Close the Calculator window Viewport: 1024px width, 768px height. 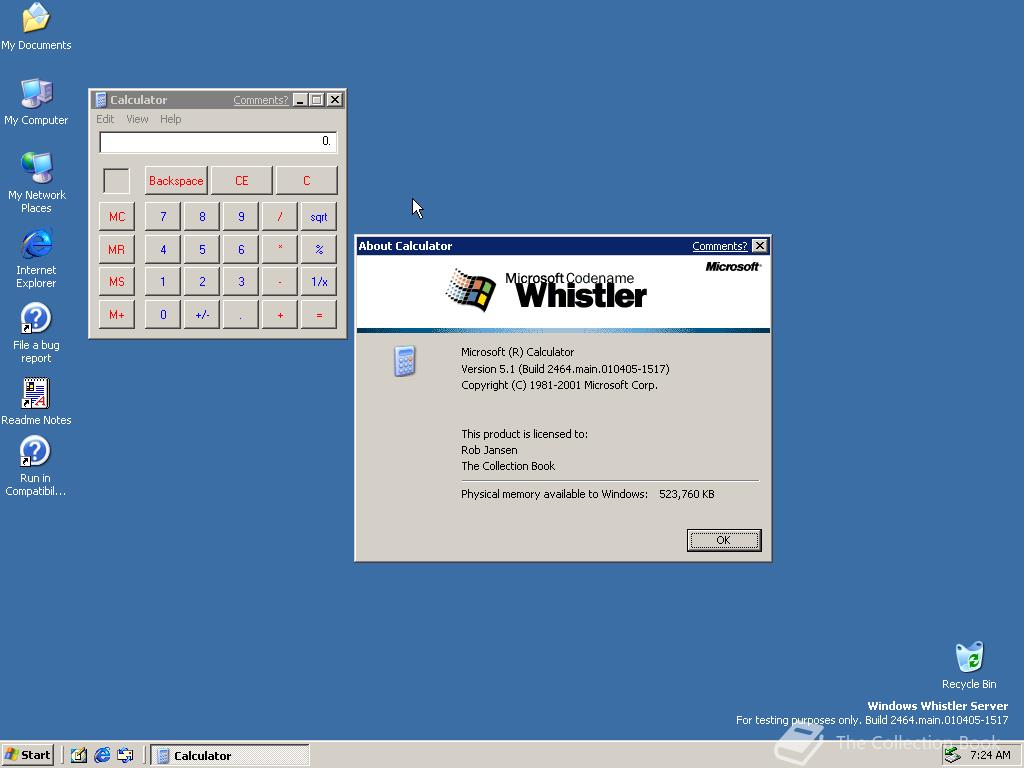334,100
